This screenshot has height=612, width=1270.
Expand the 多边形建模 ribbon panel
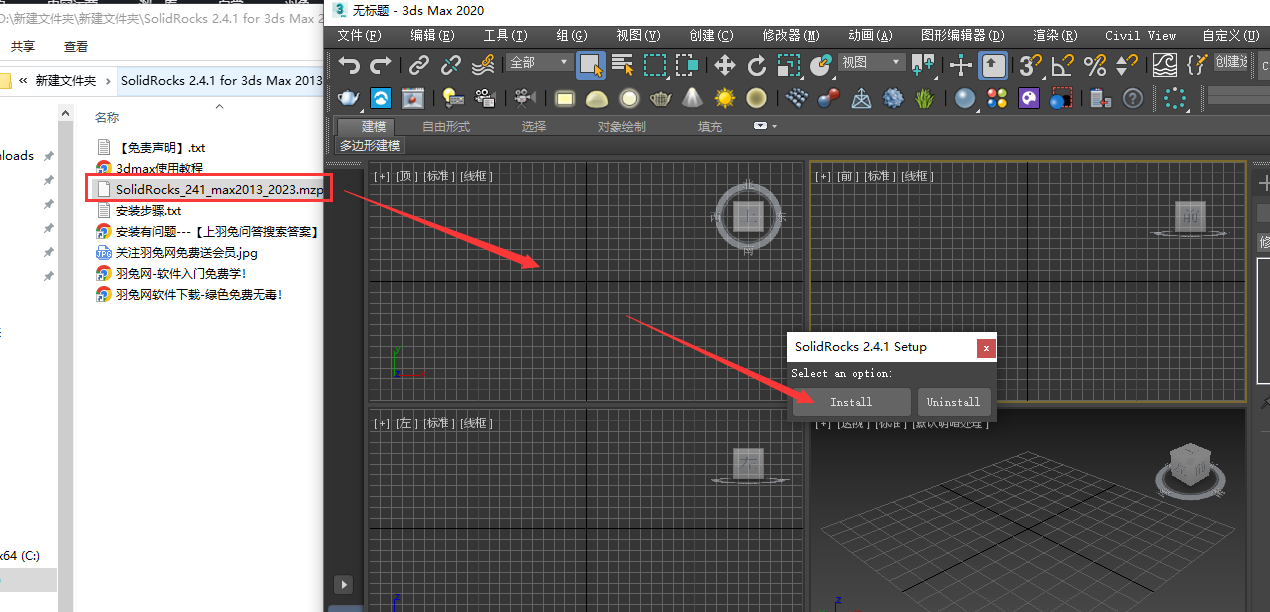pos(370,146)
